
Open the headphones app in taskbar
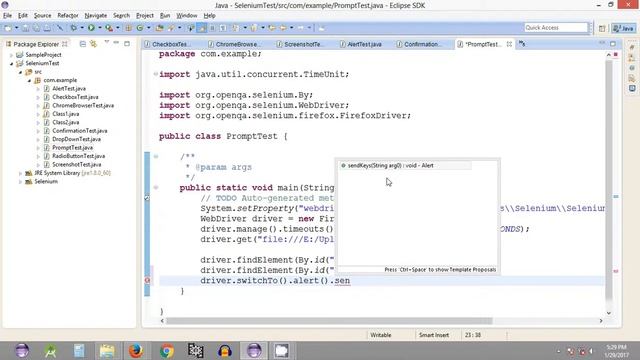point(224,351)
